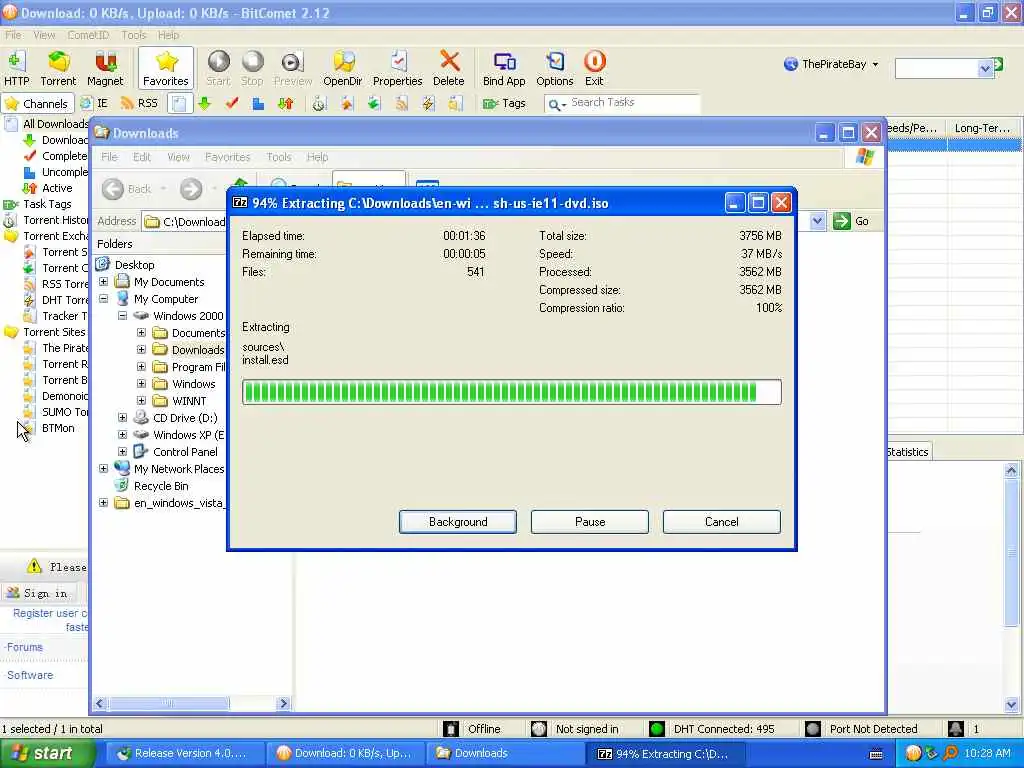Select the red checkmark completed filter icon
This screenshot has height=768, width=1024.
click(x=232, y=103)
